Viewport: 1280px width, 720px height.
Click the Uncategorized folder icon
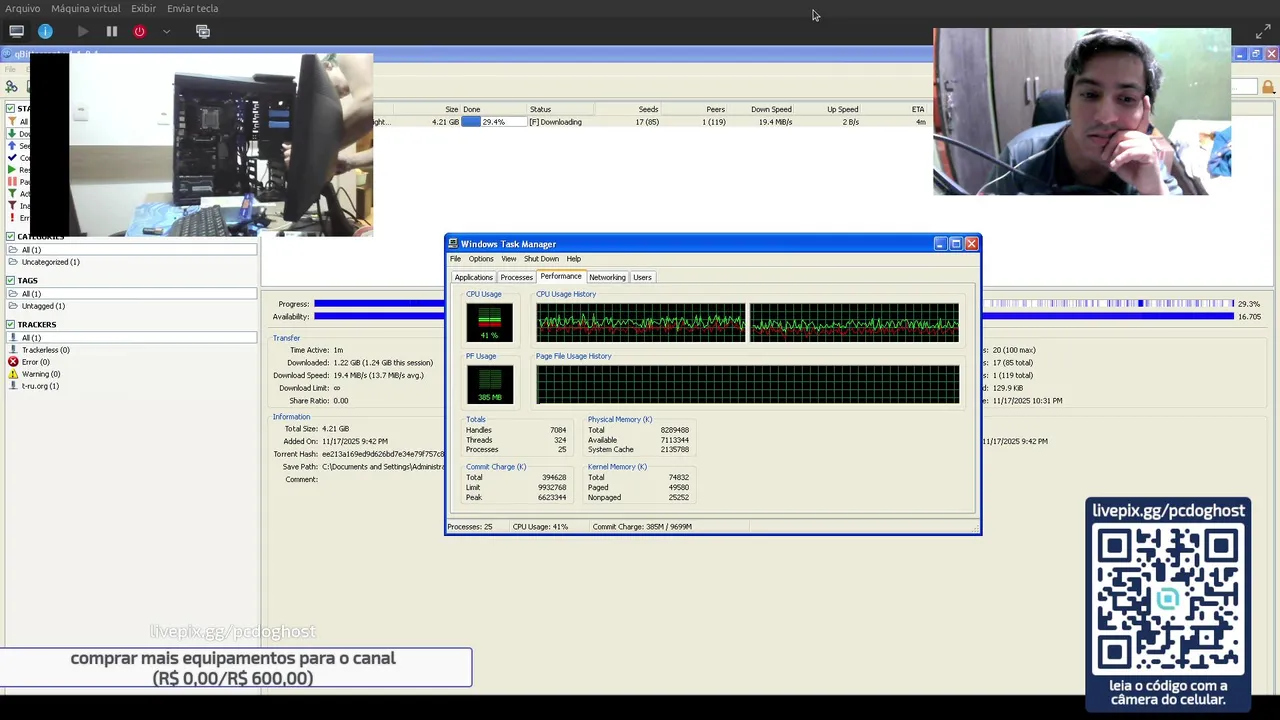click(x=13, y=262)
